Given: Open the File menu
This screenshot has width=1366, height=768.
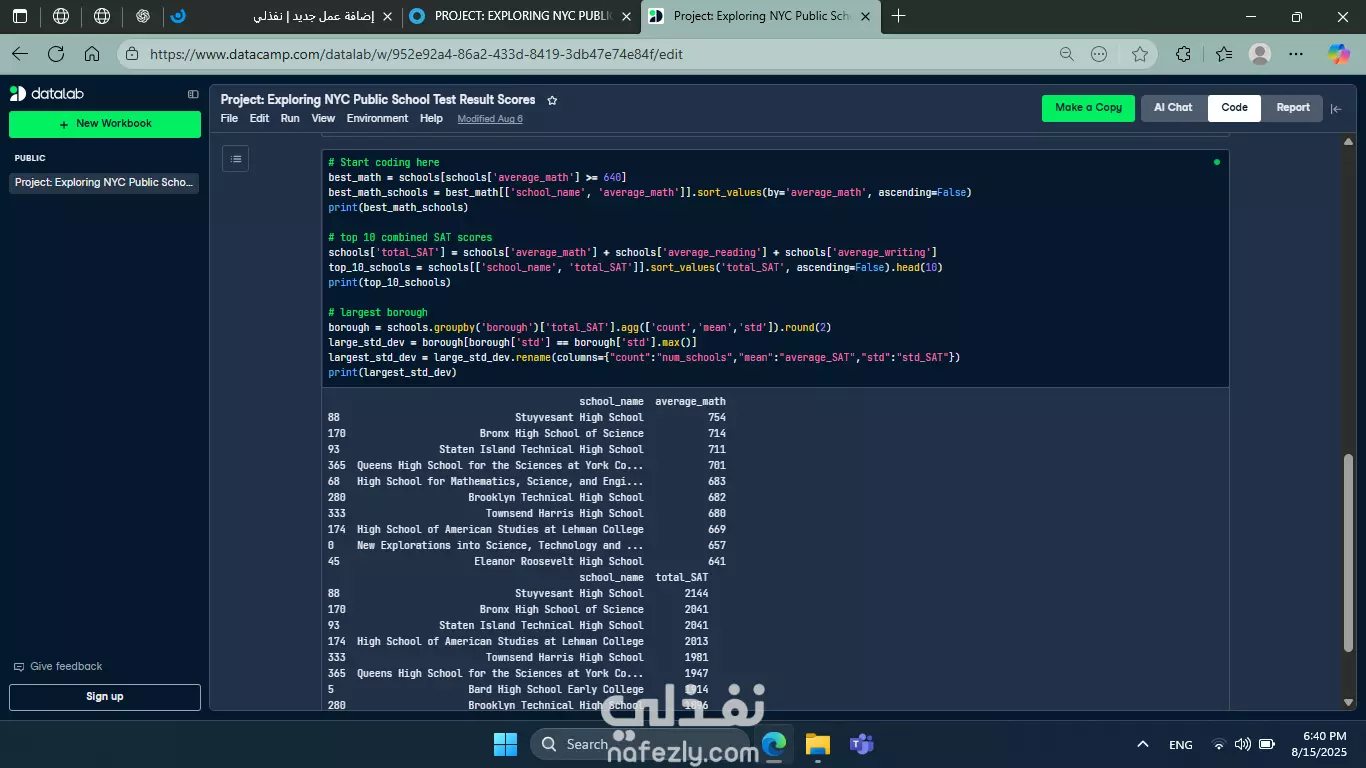Looking at the screenshot, I should pyautogui.click(x=229, y=118).
